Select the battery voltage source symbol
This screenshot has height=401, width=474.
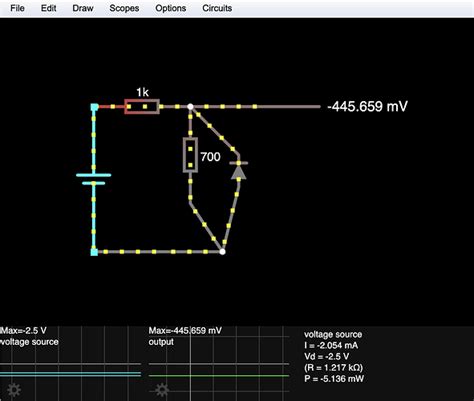(x=94, y=179)
